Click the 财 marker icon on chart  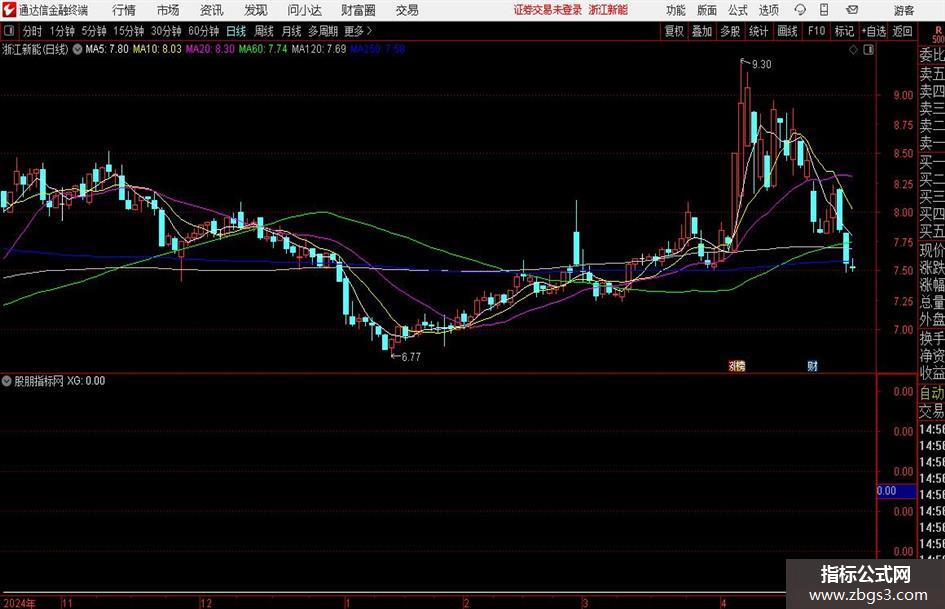pos(812,365)
